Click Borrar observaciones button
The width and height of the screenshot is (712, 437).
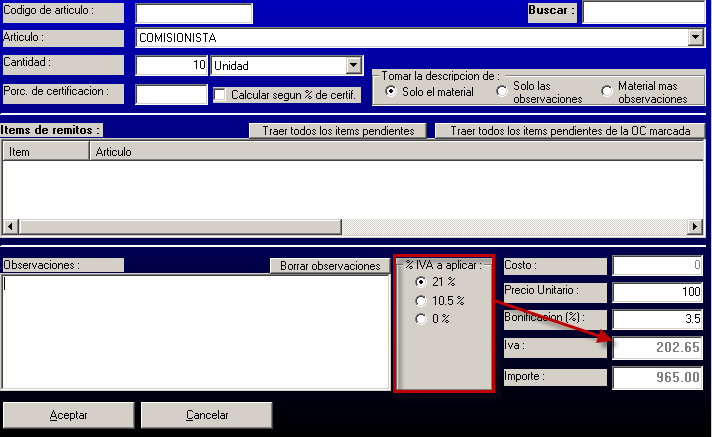(329, 266)
